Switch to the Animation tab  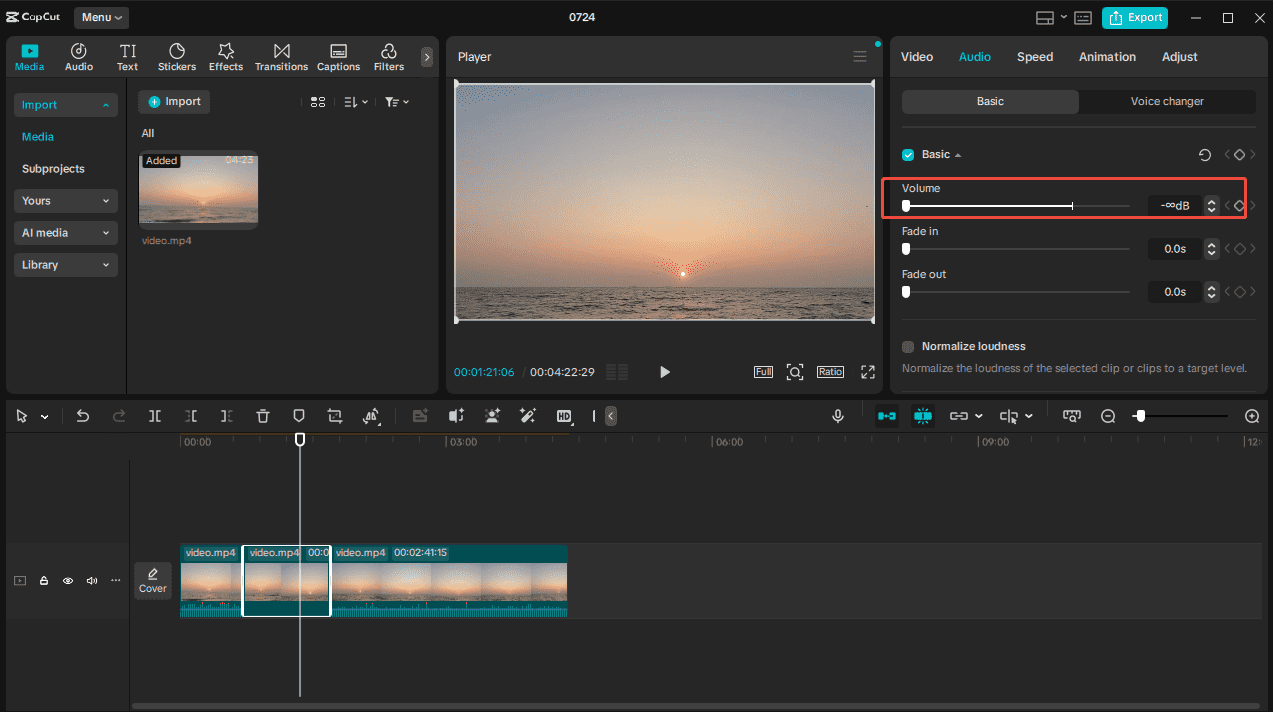(1107, 57)
